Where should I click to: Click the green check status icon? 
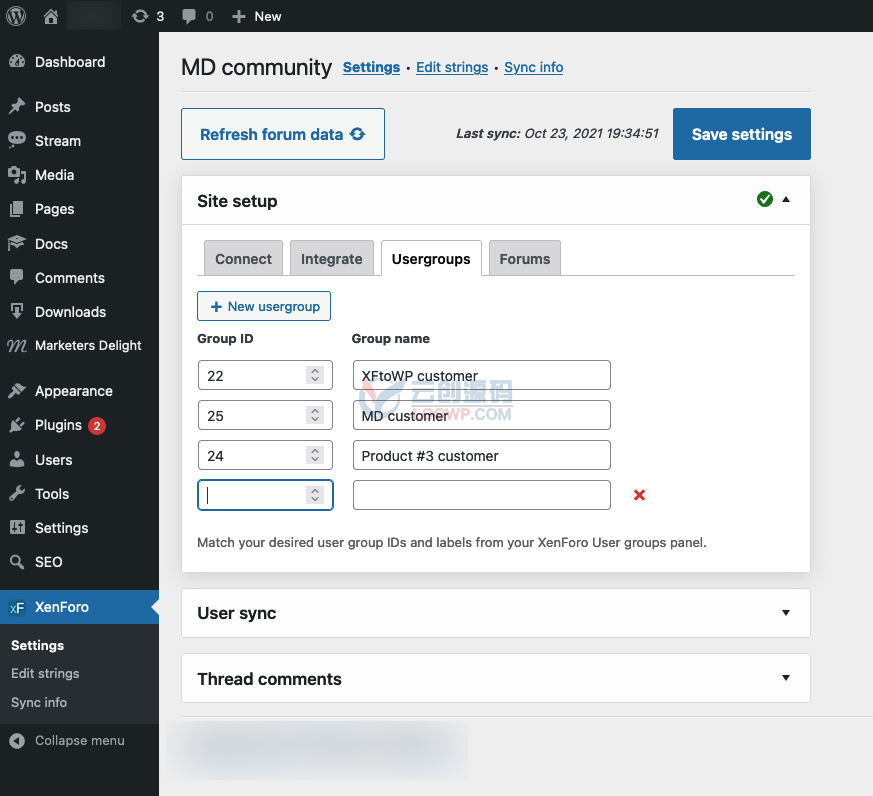pos(765,199)
